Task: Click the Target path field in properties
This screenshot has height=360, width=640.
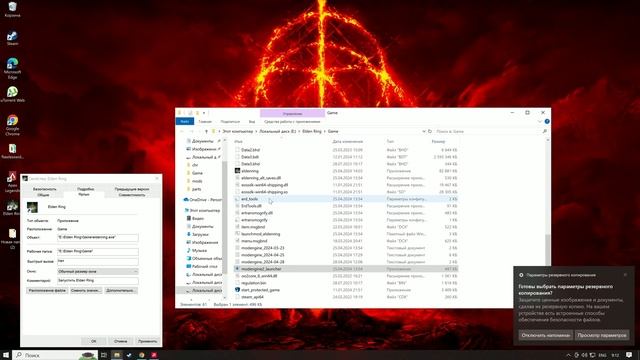Action: [x=98, y=238]
